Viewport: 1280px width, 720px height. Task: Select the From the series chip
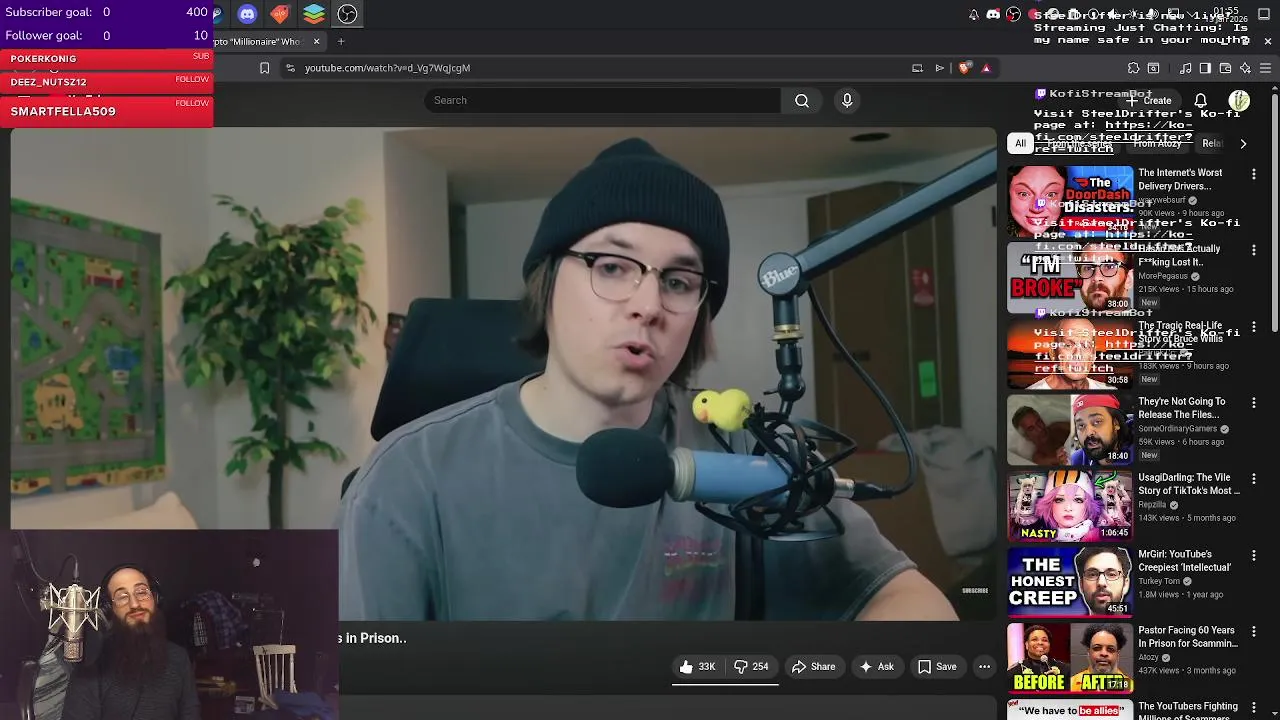(1080, 143)
